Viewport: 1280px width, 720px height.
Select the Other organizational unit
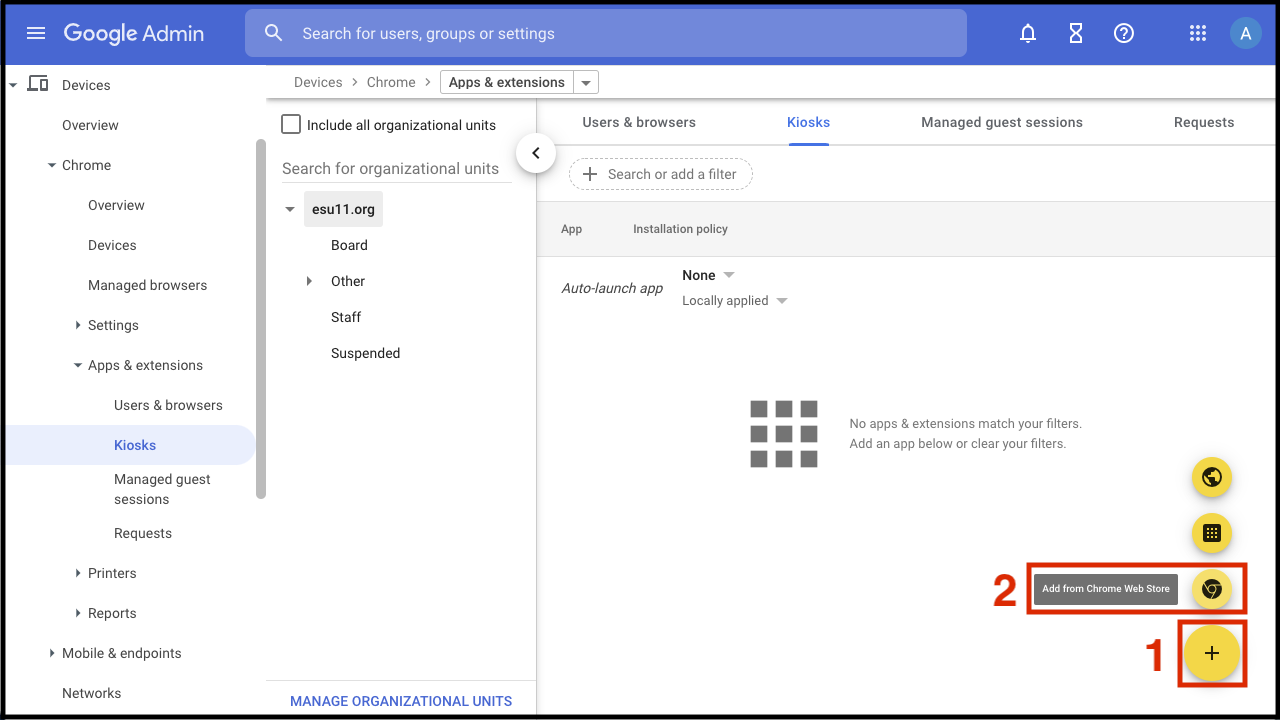coord(348,281)
